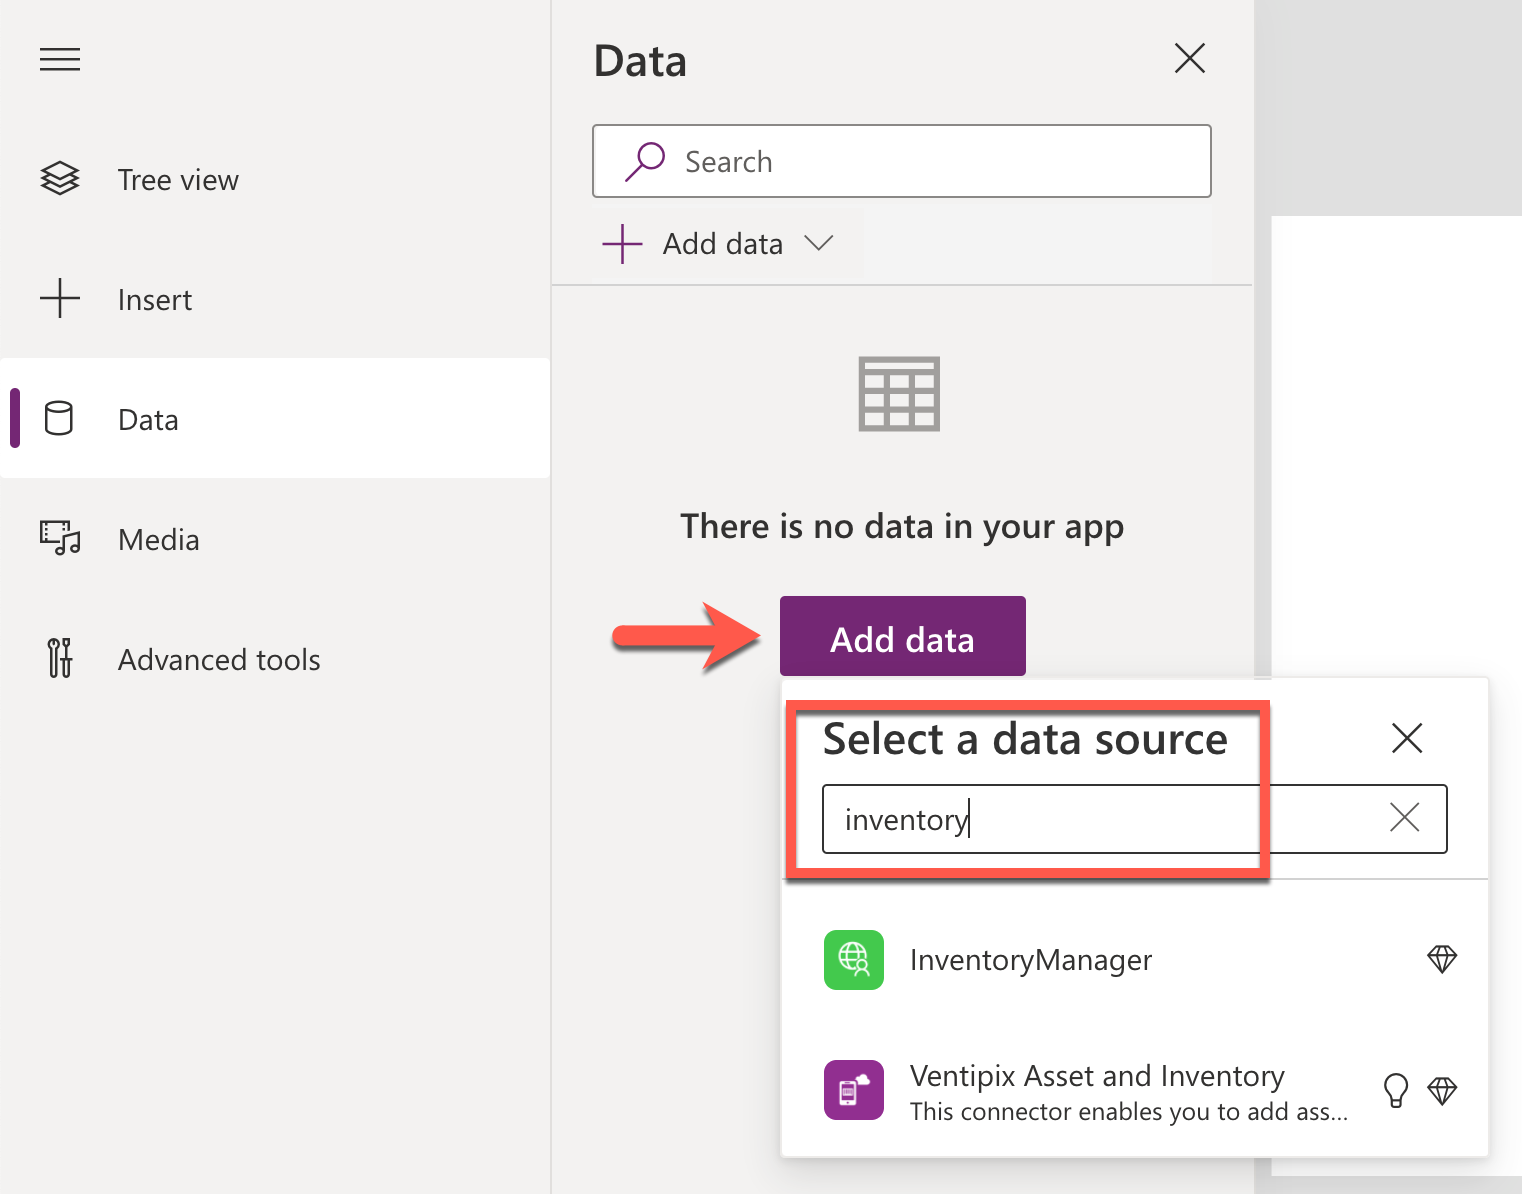Image resolution: width=1522 pixels, height=1194 pixels.
Task: Click the Advanced tools icon
Action: [60, 658]
